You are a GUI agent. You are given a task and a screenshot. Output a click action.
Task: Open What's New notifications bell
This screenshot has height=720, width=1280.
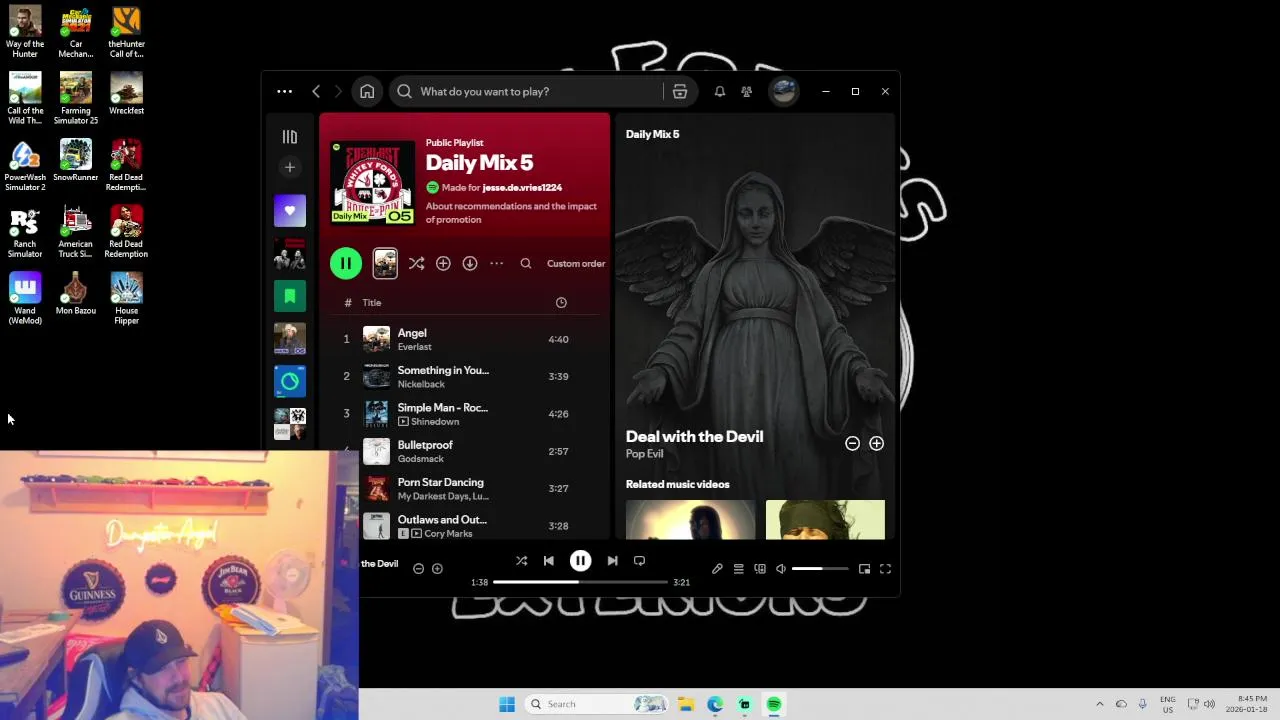point(719,91)
